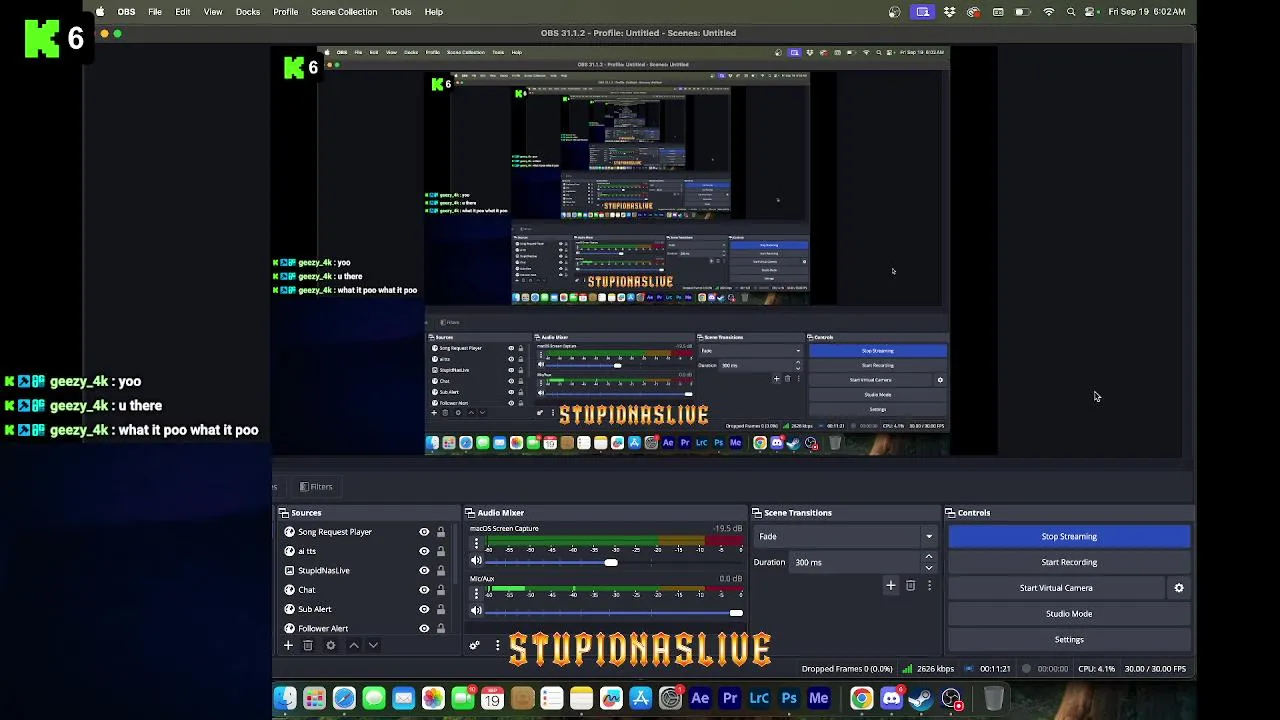Viewport: 1280px width, 720px height.
Task: Open the Edit menu
Action: pos(183,12)
